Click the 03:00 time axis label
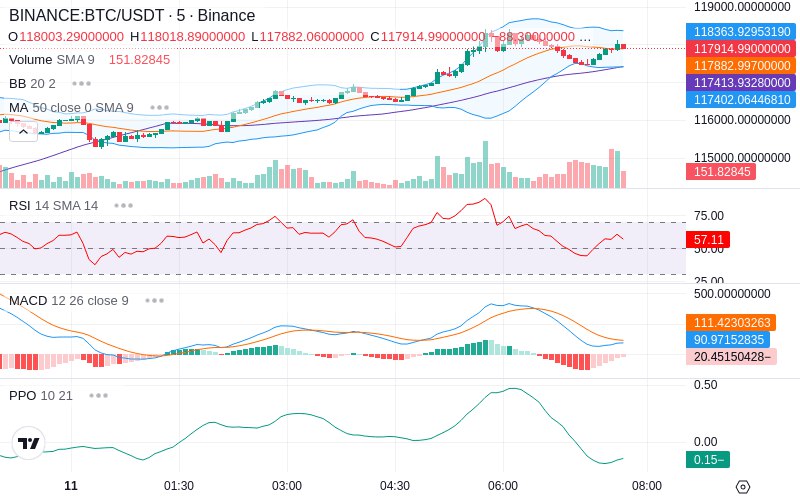The width and height of the screenshot is (800, 500). [x=287, y=486]
